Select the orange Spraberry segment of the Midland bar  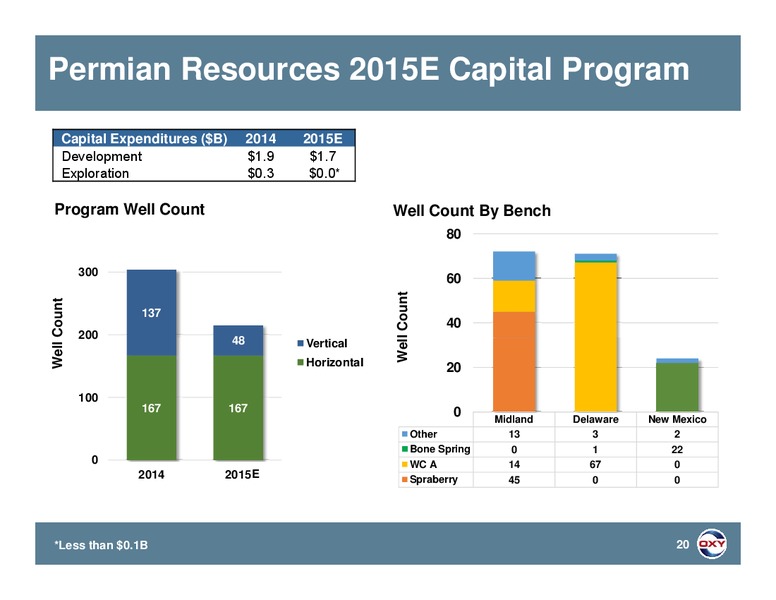(514, 361)
